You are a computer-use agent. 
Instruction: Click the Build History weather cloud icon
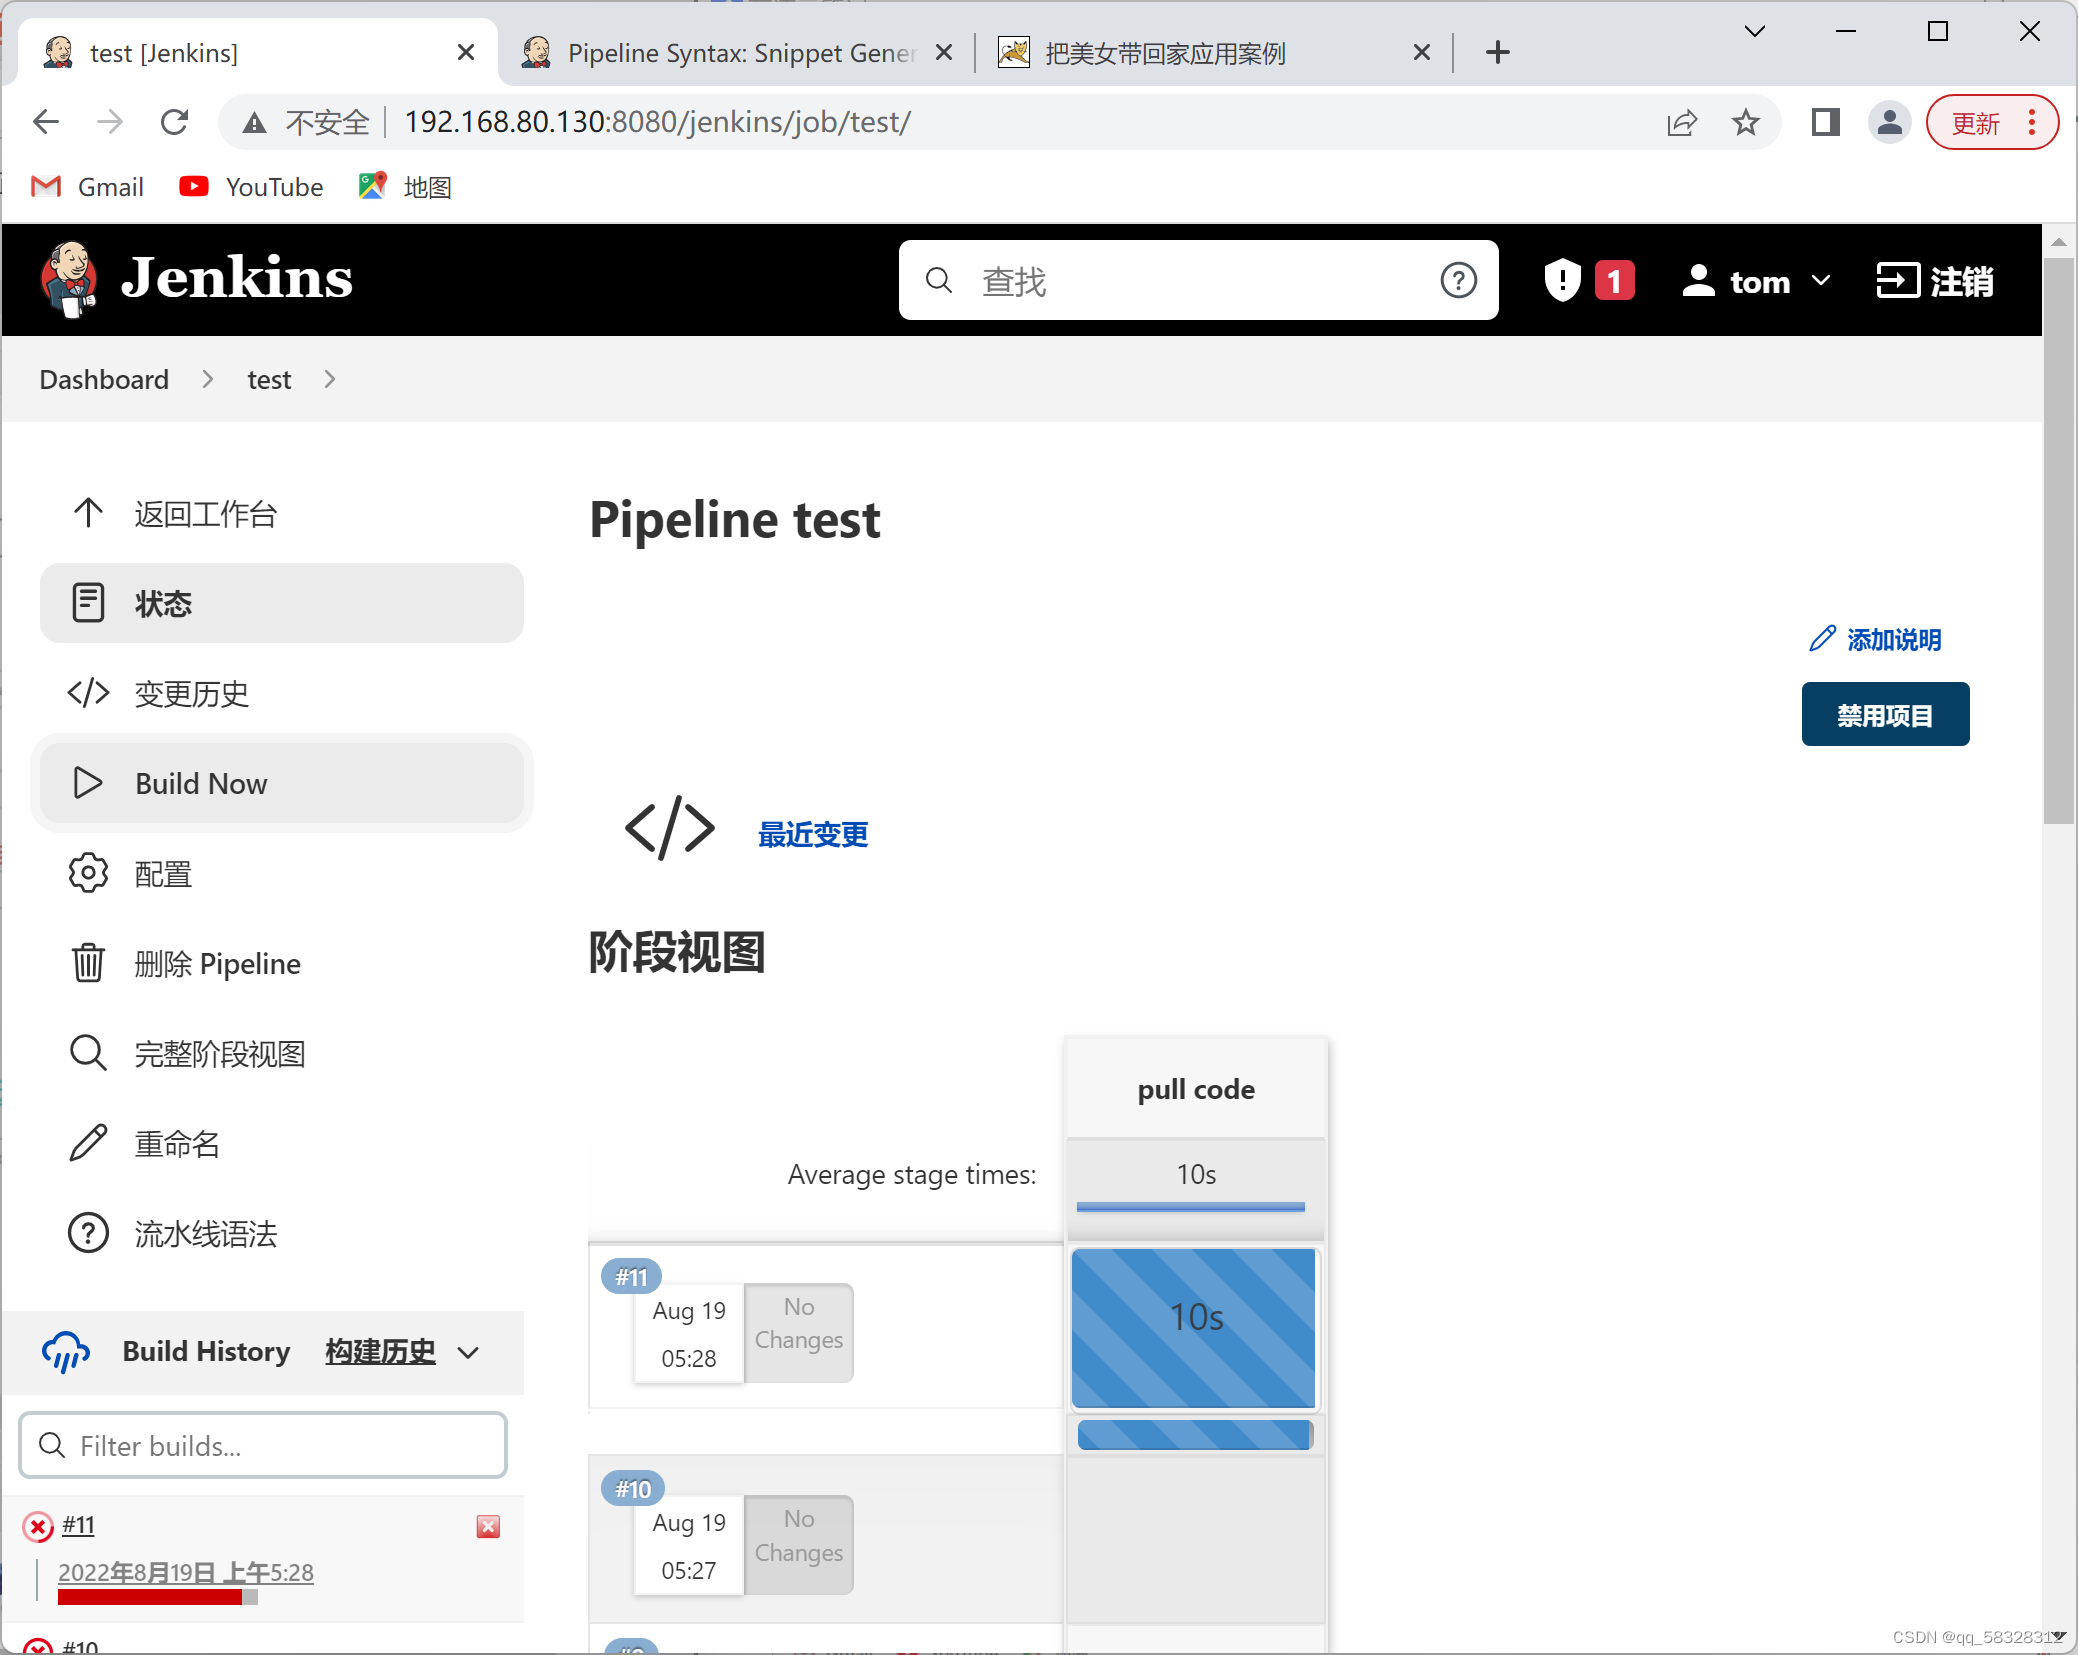click(x=66, y=1352)
